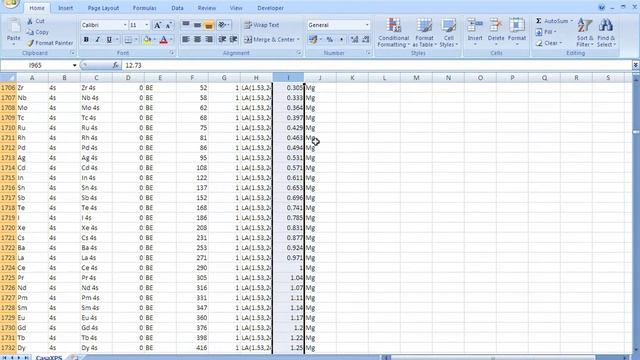The height and width of the screenshot is (360, 640).
Task: Decrease font size with Shrink Font
Action: (x=168, y=25)
